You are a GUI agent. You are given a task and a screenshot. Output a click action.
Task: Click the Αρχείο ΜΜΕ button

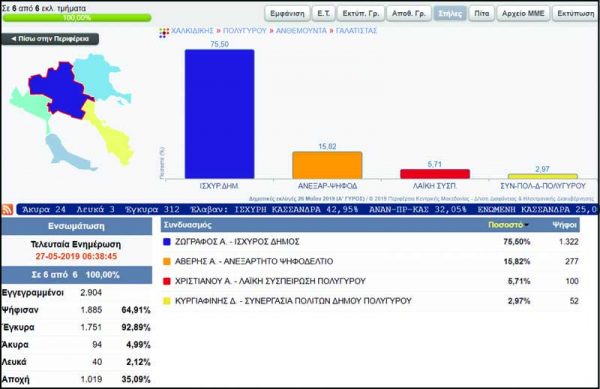pyautogui.click(x=523, y=13)
